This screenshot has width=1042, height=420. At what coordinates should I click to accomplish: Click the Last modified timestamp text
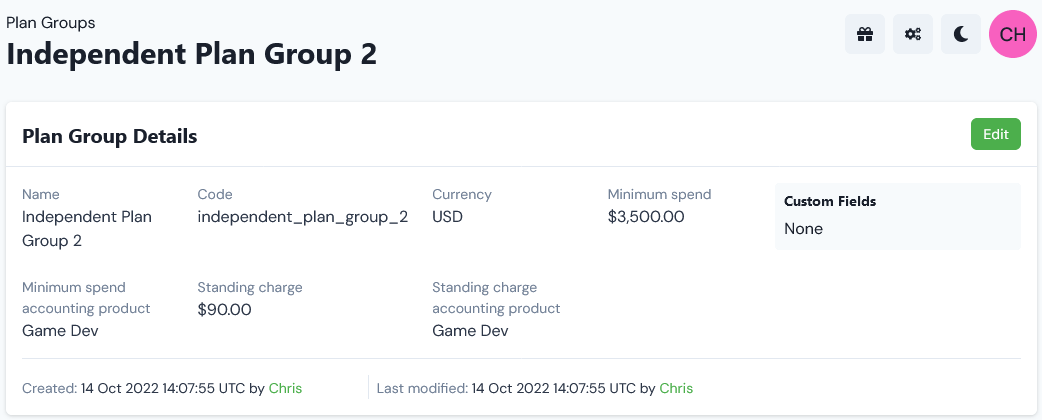point(554,388)
